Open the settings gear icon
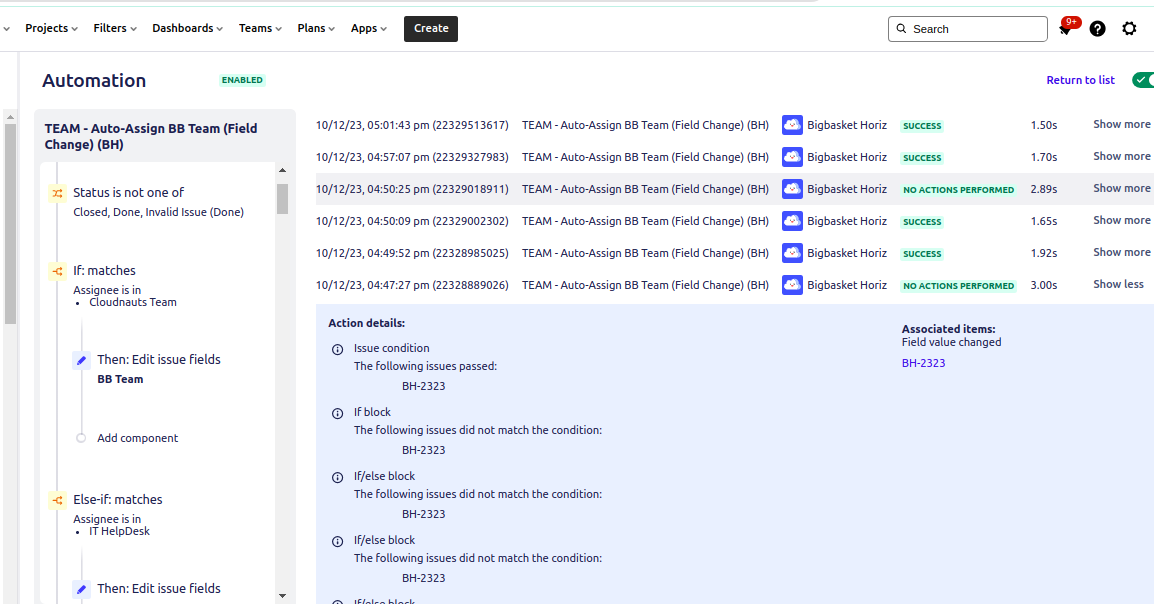 pos(1129,29)
